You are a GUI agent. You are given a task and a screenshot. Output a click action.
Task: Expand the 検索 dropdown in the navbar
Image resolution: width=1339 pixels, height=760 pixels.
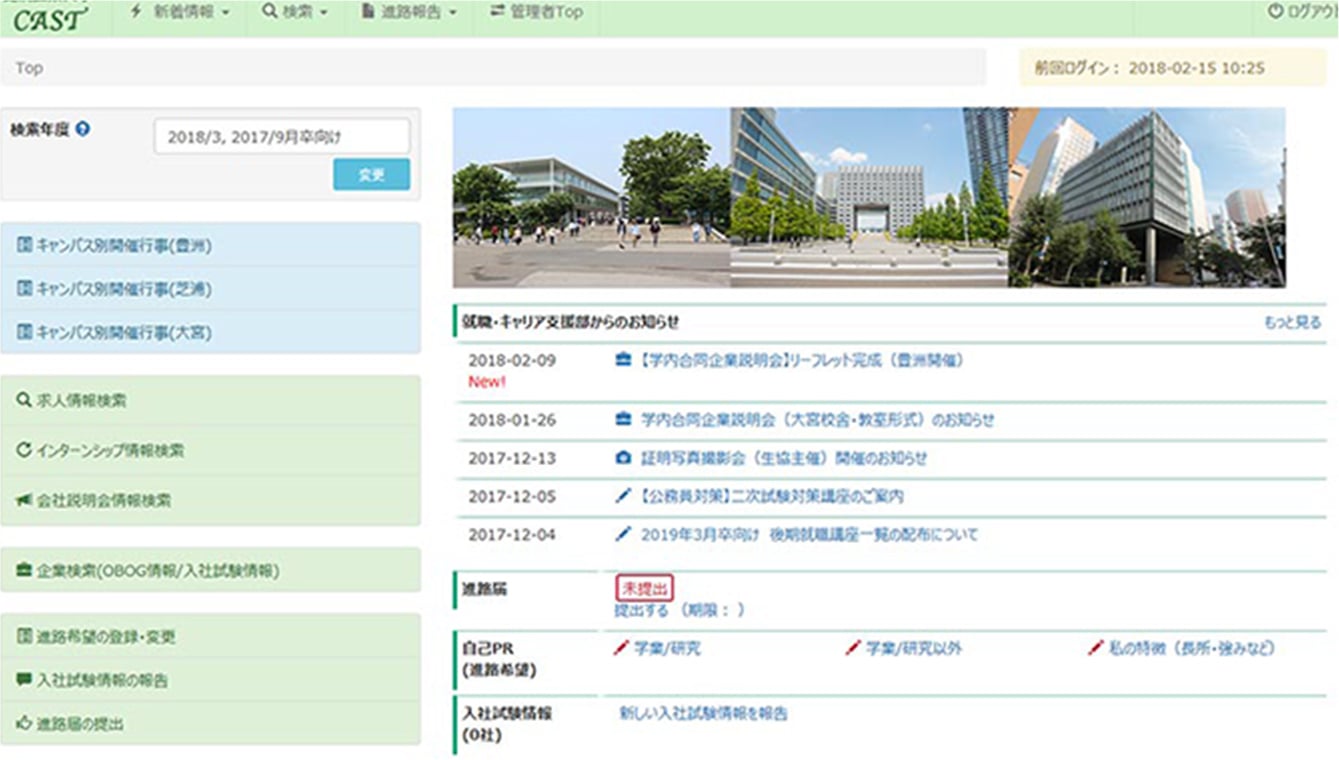coord(295,13)
